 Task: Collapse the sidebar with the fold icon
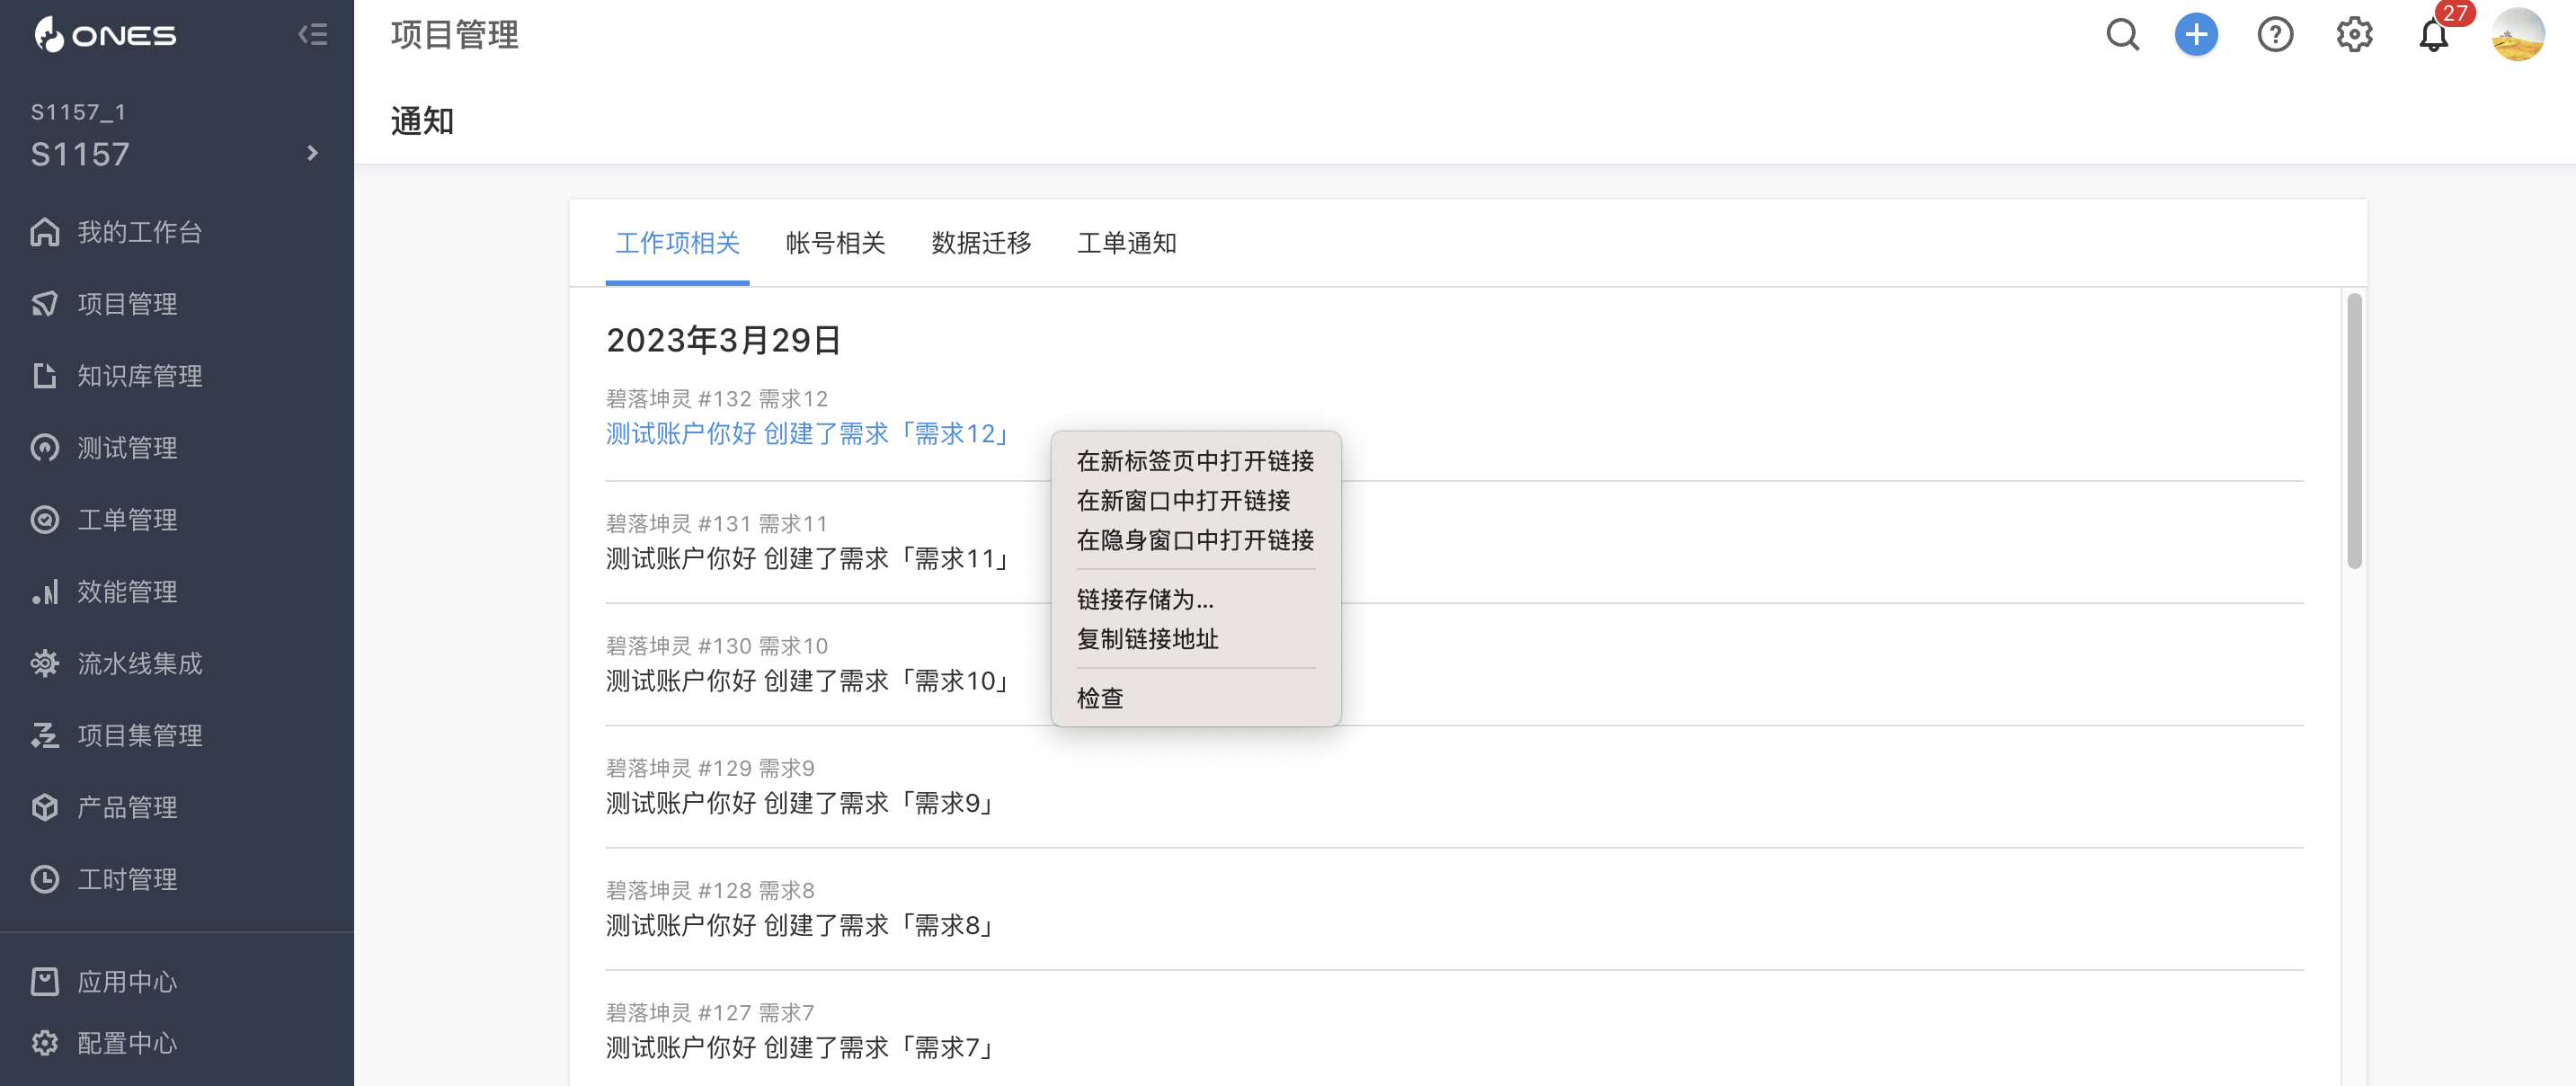point(313,35)
